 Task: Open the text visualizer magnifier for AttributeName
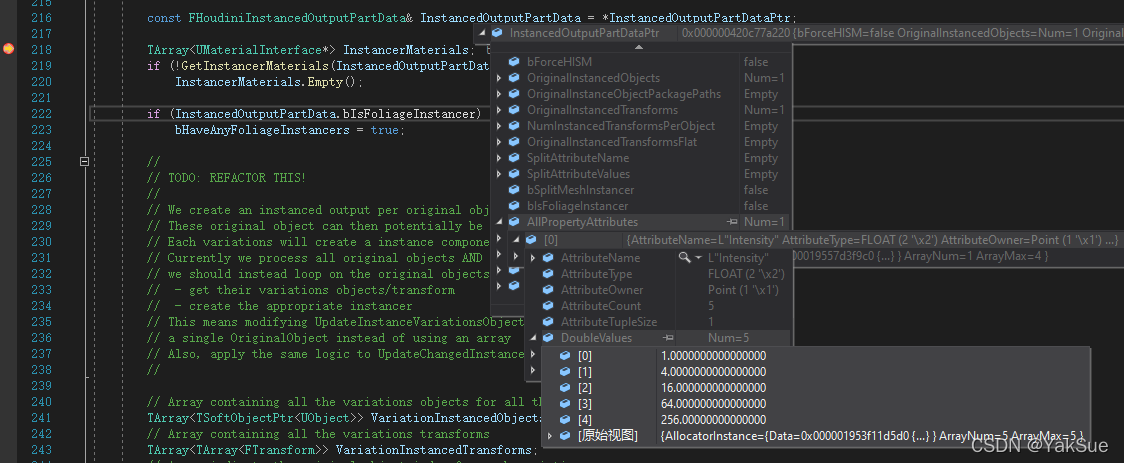685,257
